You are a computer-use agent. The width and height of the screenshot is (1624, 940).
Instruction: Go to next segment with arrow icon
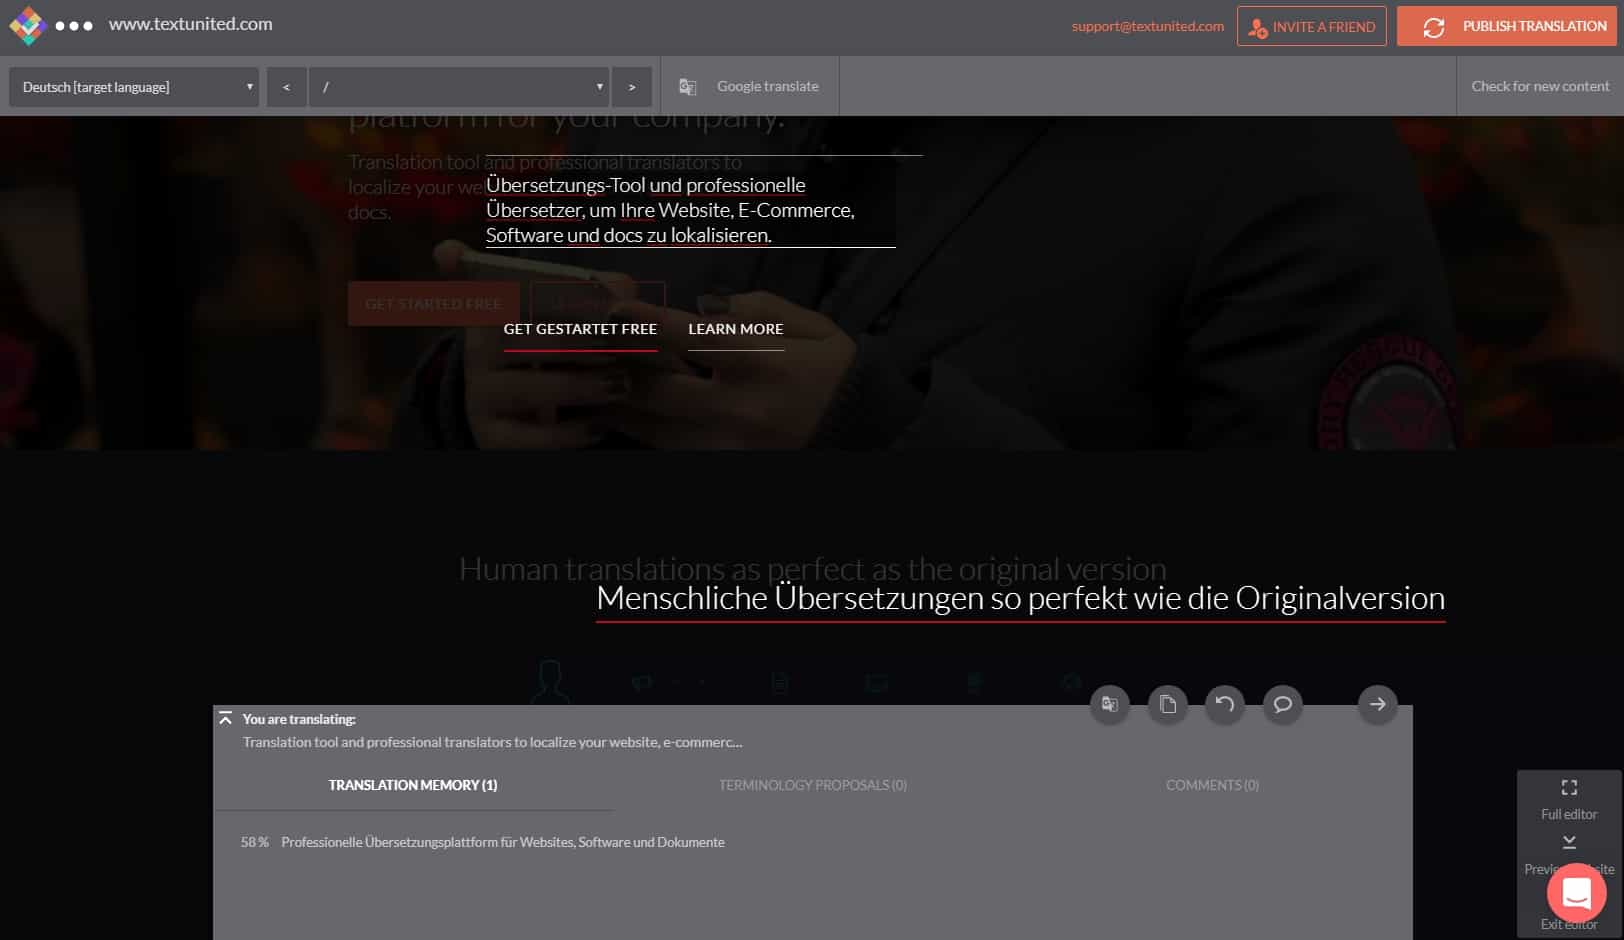(1377, 704)
